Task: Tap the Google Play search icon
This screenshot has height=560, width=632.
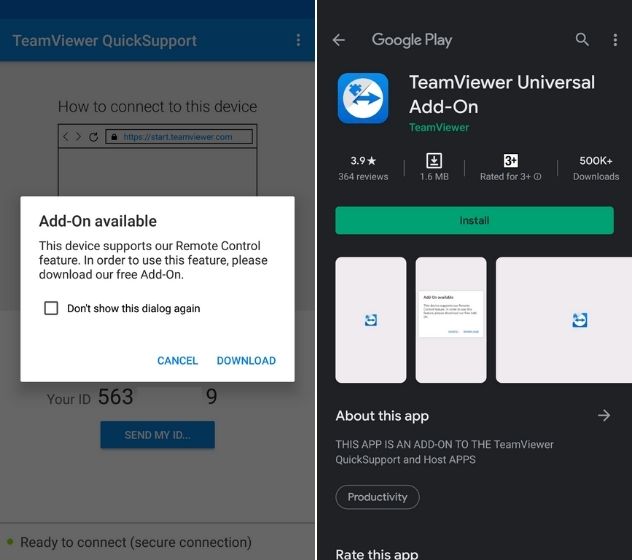Action: pos(582,40)
